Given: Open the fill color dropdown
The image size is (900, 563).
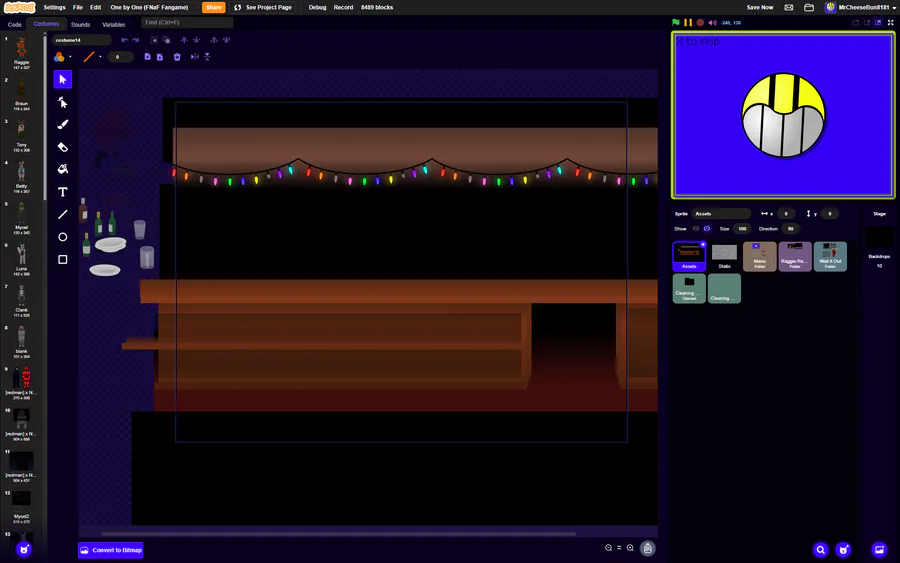Looking at the screenshot, I should point(63,57).
